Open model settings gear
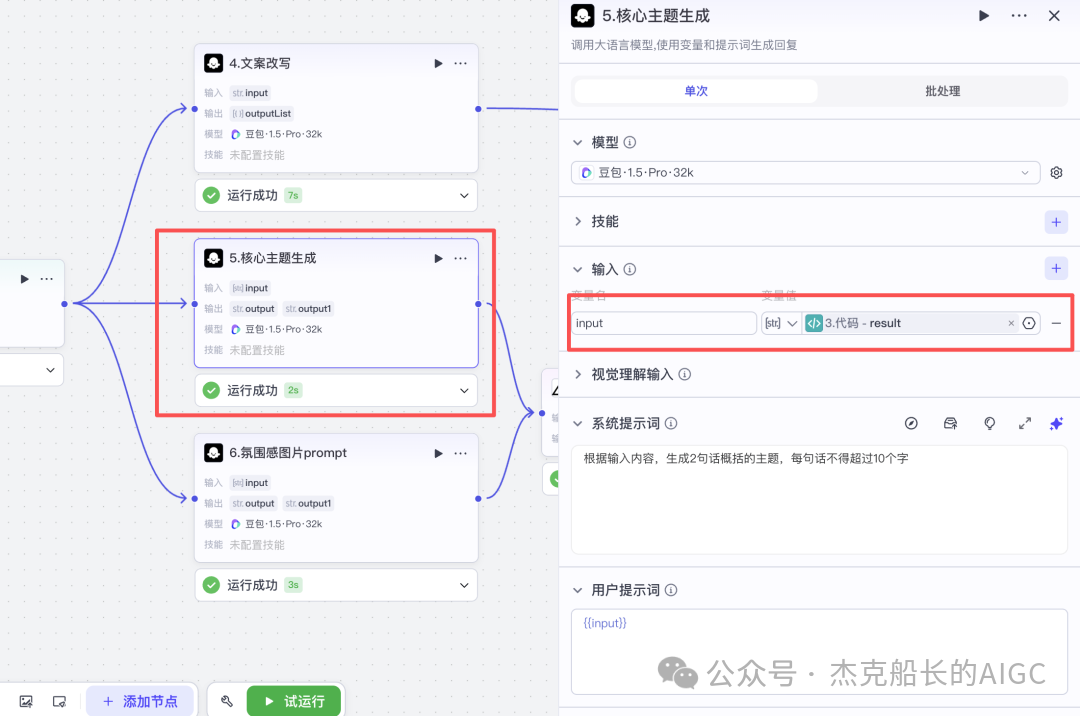The image size is (1080, 716). (x=1056, y=173)
